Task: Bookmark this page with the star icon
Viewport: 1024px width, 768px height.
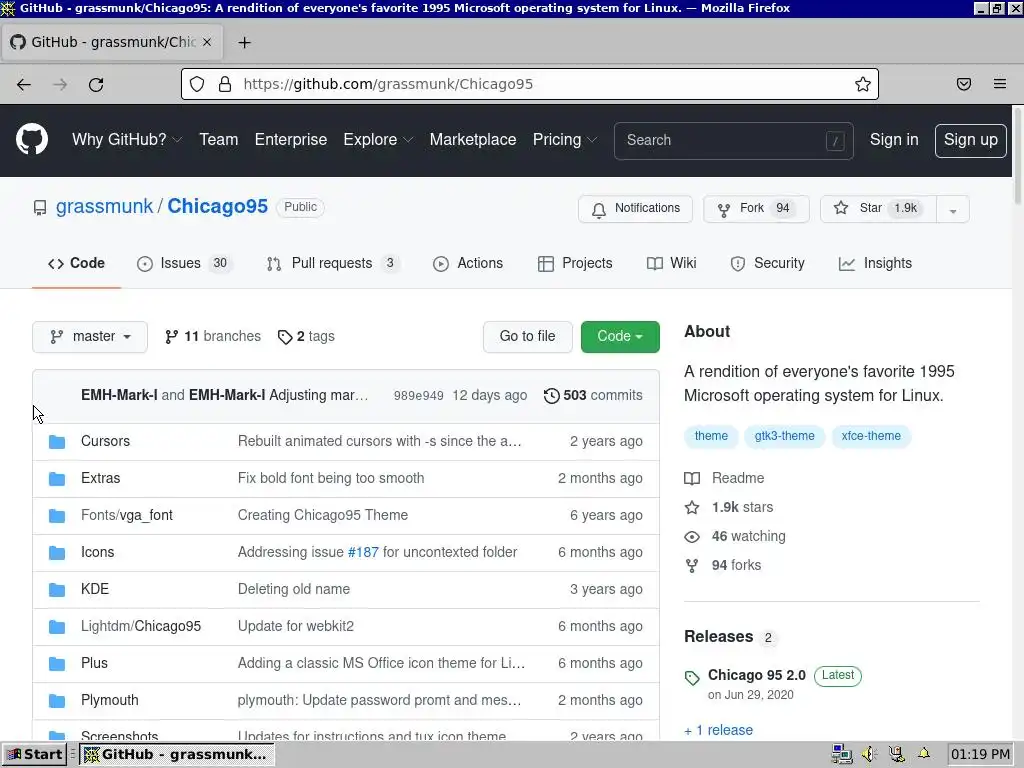Action: (x=863, y=84)
